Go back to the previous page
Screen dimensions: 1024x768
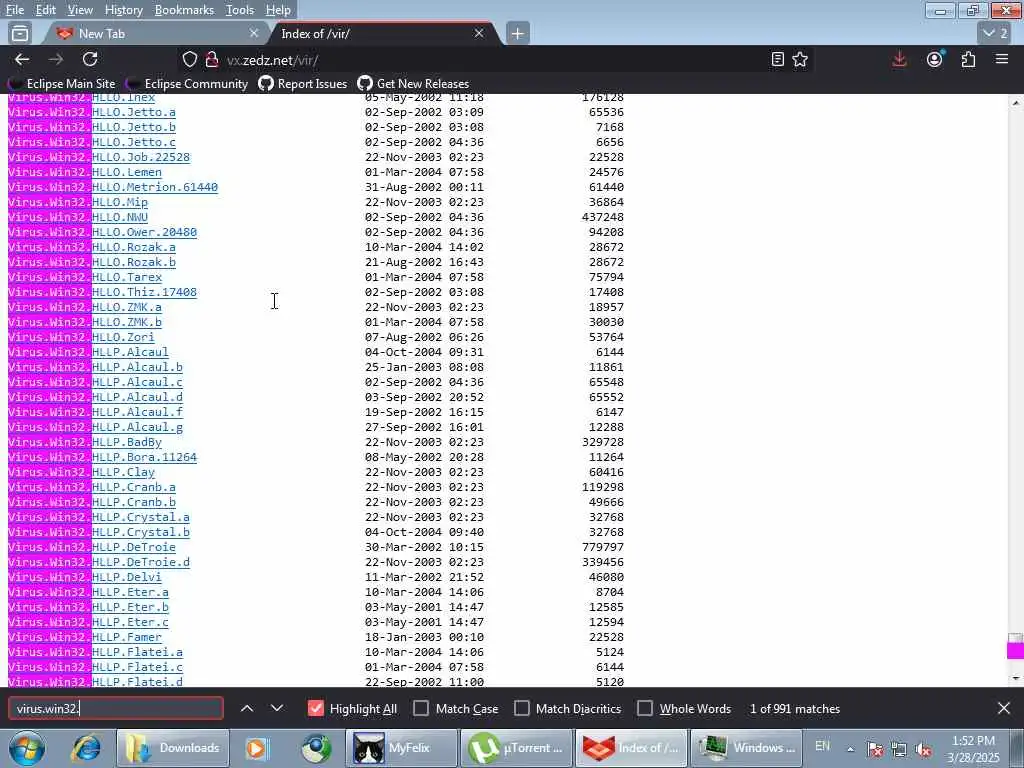tap(22, 59)
